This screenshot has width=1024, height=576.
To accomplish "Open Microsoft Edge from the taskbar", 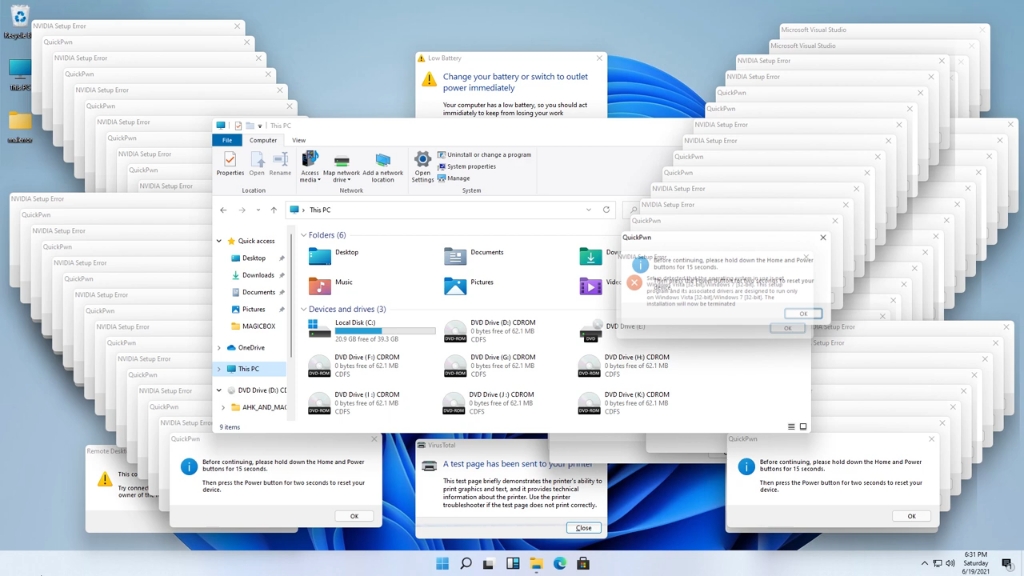I will 560,563.
